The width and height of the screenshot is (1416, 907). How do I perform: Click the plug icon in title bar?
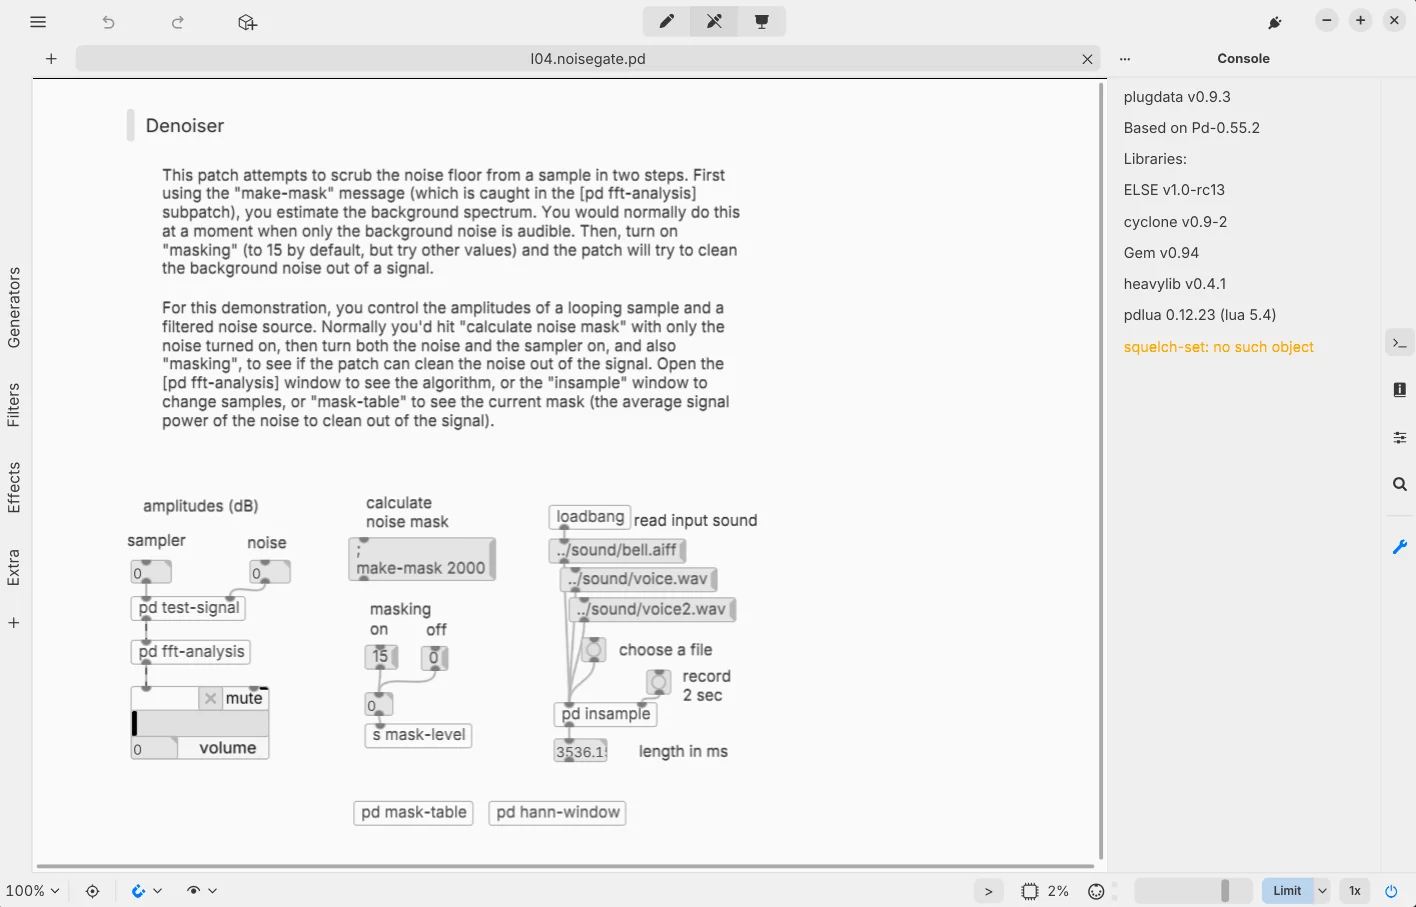(x=1275, y=22)
